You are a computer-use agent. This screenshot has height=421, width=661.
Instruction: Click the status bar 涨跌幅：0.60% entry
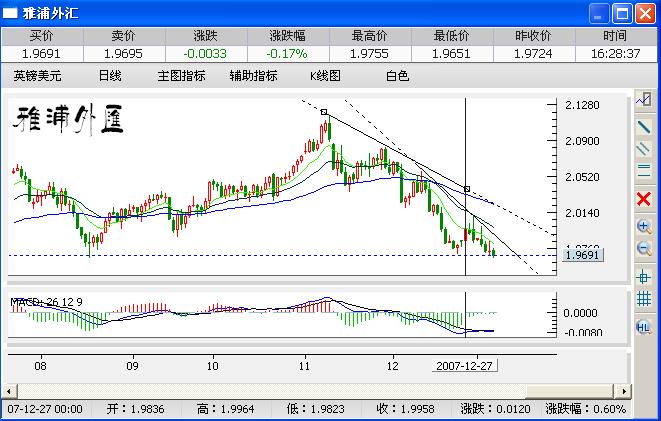(x=586, y=409)
